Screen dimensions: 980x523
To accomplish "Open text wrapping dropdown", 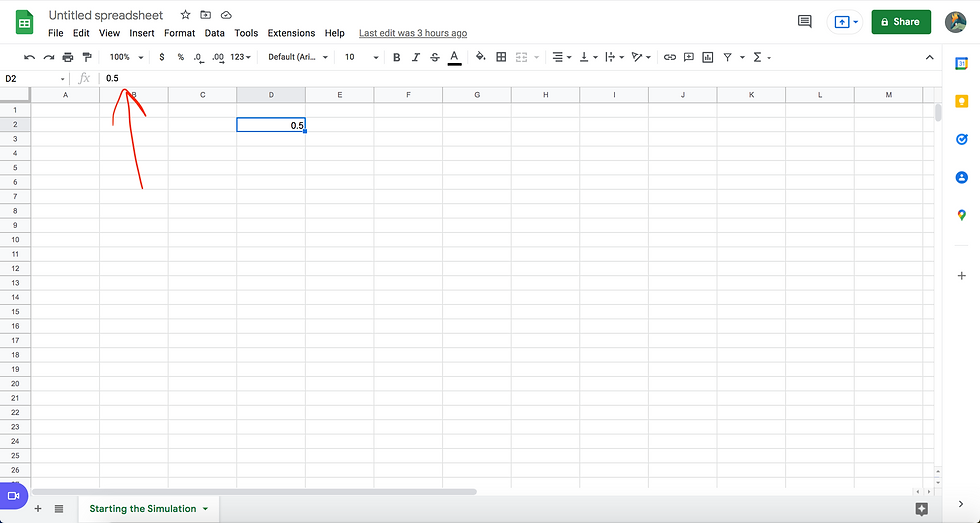I will click(x=614, y=57).
